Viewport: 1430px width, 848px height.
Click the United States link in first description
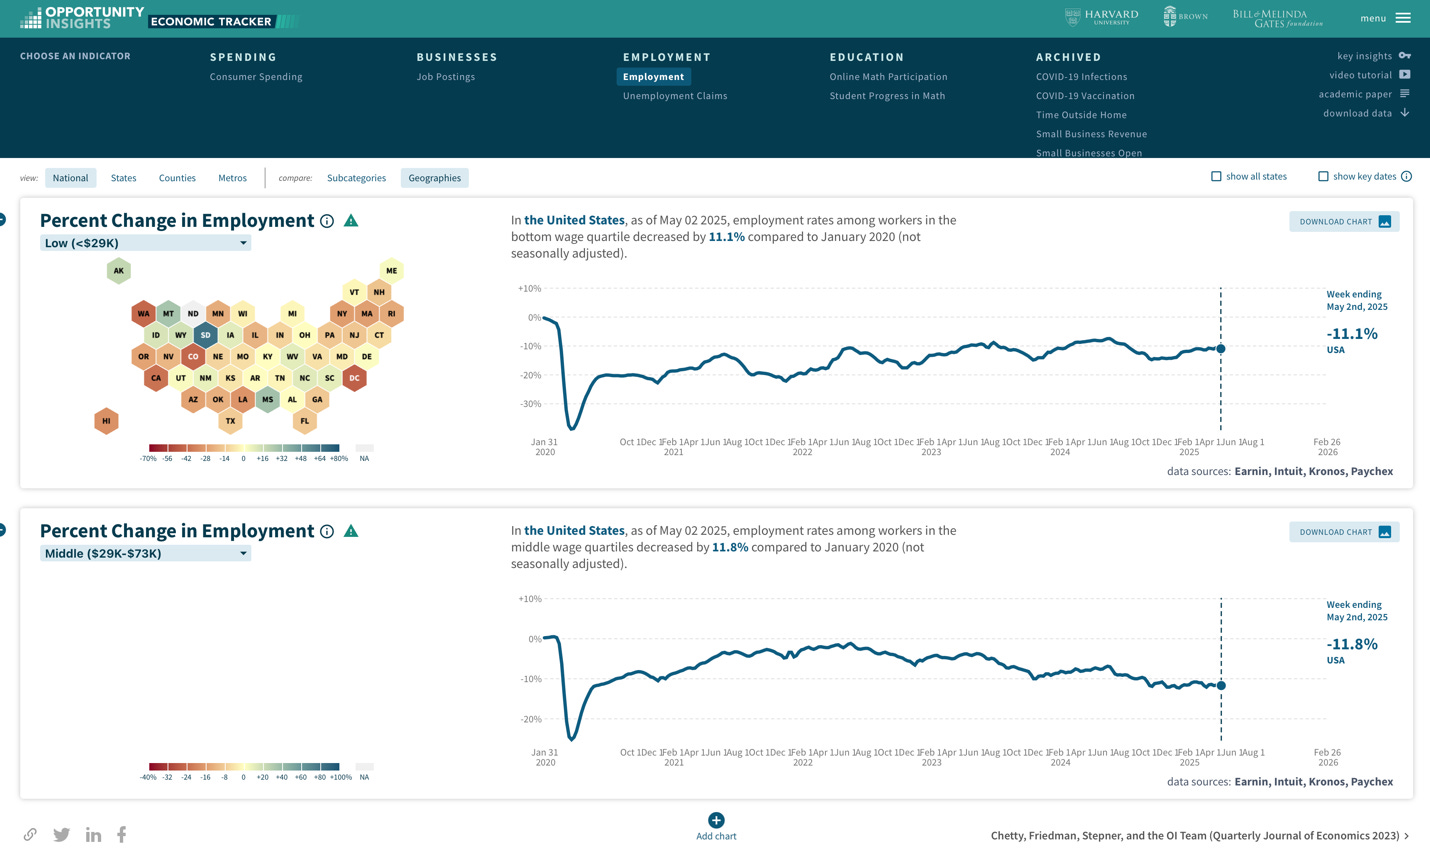click(574, 220)
